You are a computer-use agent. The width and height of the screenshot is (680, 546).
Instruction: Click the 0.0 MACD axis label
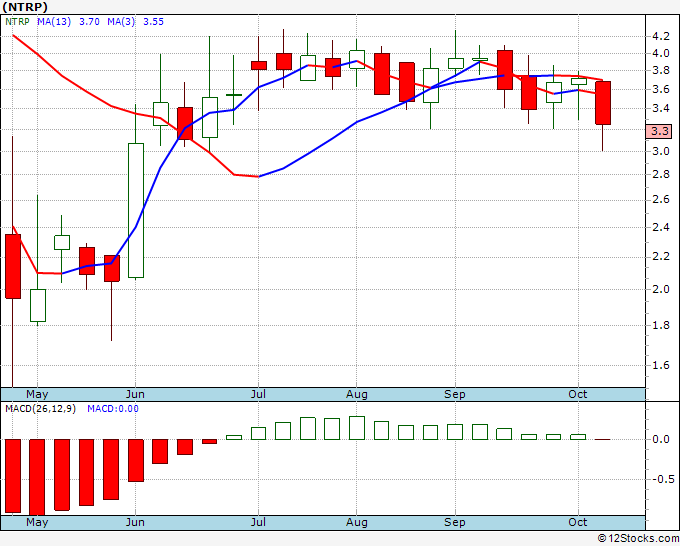660,439
